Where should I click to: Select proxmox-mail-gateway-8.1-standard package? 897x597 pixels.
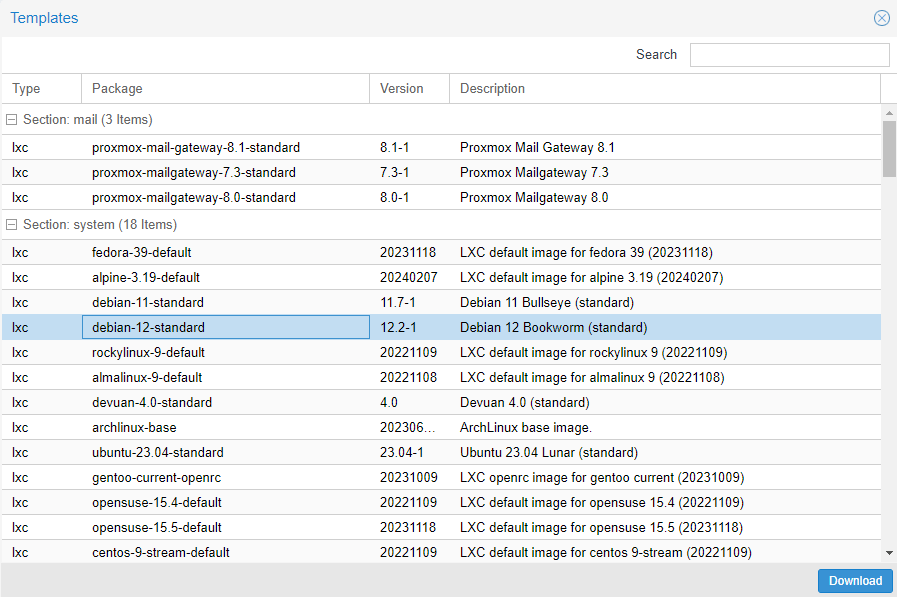[196, 148]
